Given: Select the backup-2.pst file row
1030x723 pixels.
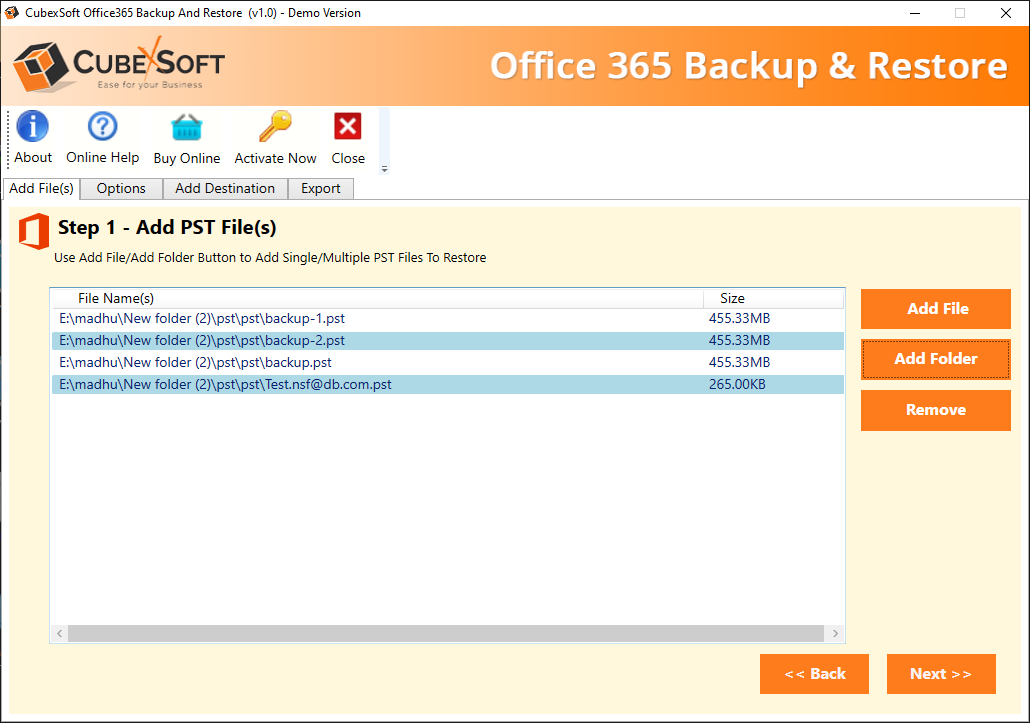Looking at the screenshot, I should (x=448, y=341).
